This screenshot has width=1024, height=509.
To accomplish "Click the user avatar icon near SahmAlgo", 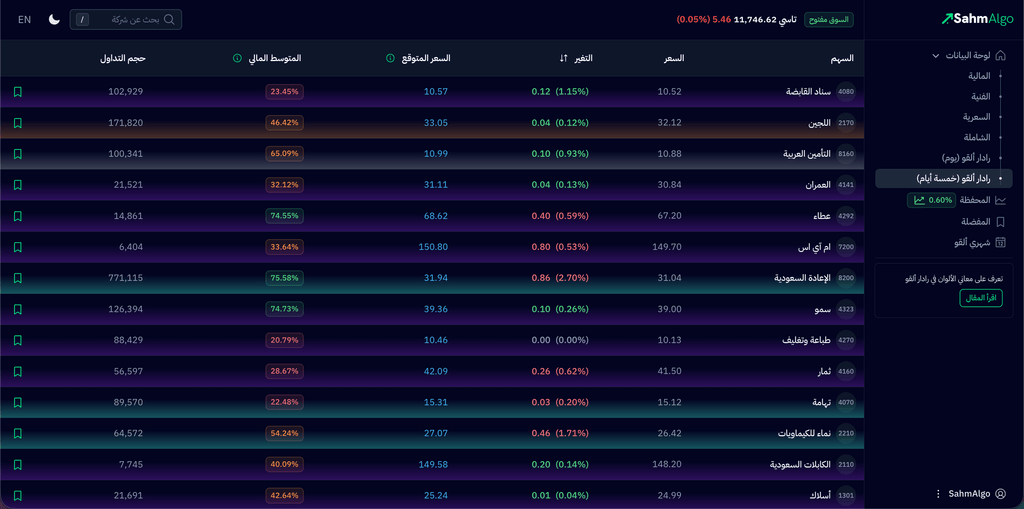I will click(x=1000, y=494).
